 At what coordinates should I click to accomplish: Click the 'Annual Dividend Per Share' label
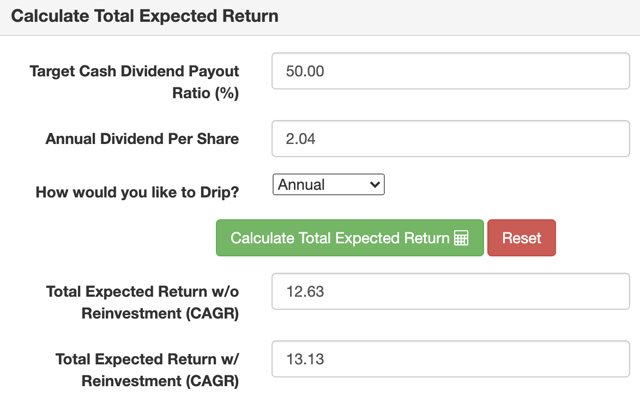tap(142, 139)
